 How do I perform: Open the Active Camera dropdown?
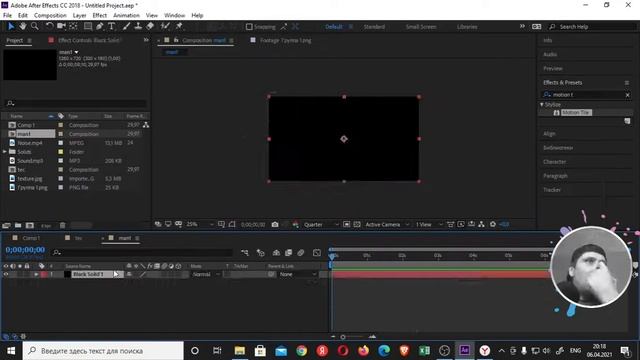387,224
